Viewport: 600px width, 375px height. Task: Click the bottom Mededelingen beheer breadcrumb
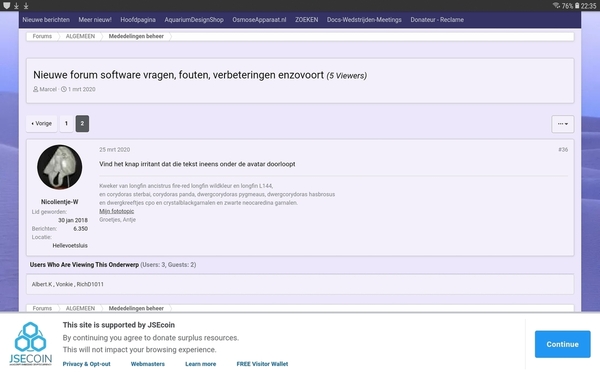[136, 308]
